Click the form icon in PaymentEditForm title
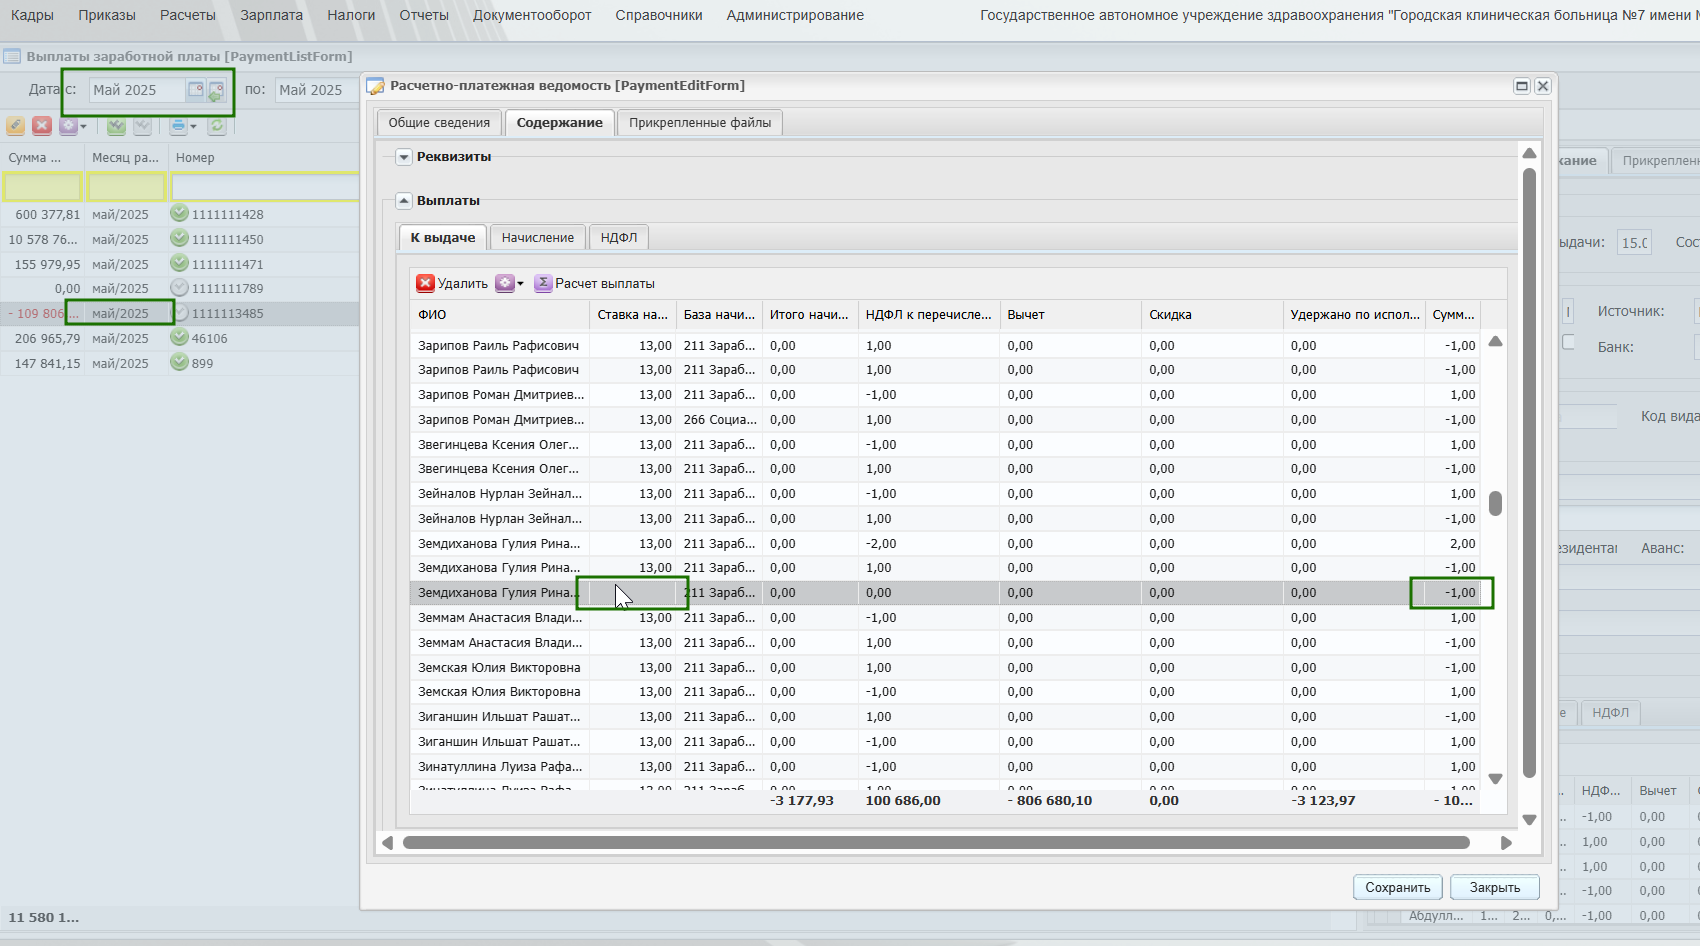The width and height of the screenshot is (1700, 946). pos(376,86)
